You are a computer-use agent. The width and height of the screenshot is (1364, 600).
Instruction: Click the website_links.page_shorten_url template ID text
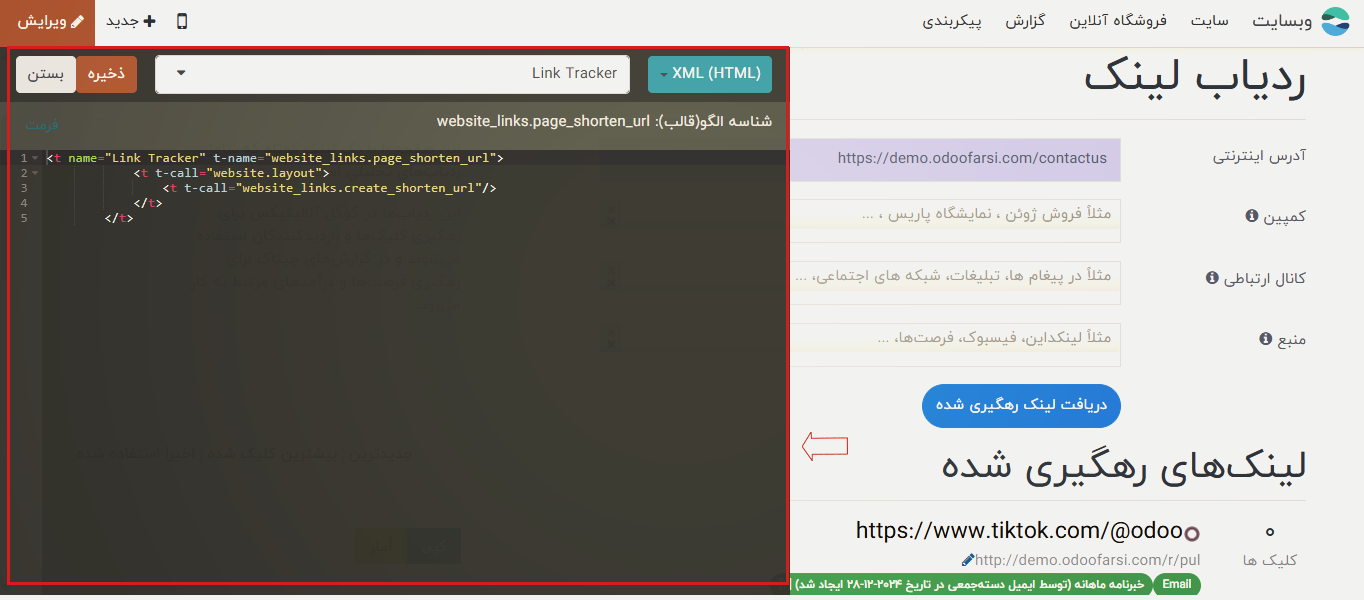(x=542, y=121)
